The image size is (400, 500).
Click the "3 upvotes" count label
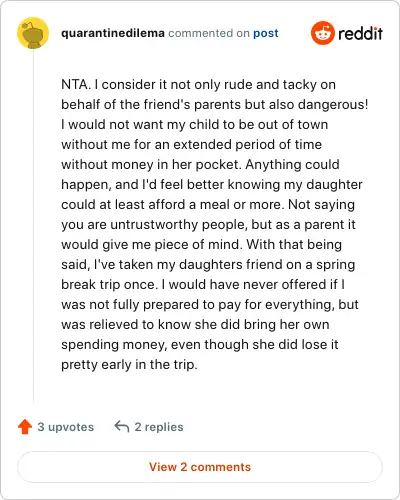[x=66, y=427]
